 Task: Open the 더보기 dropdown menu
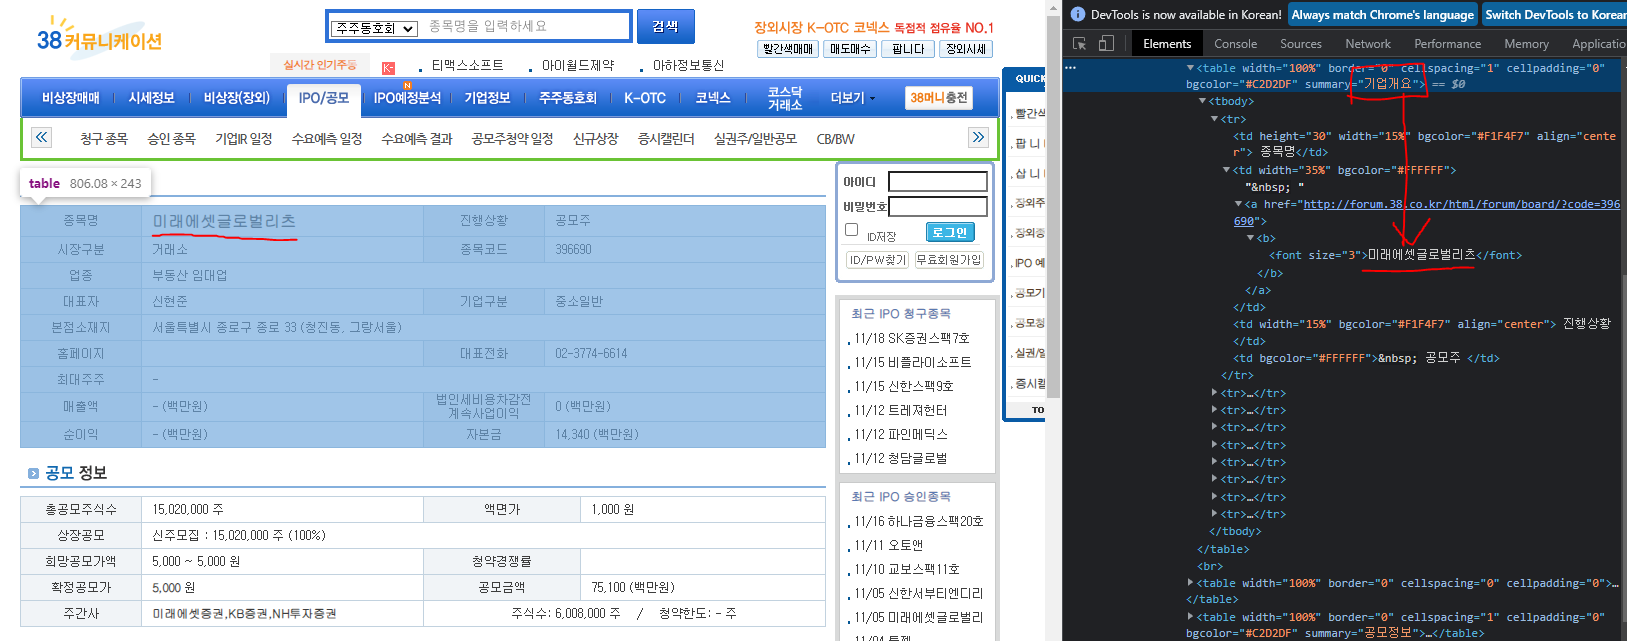click(853, 98)
